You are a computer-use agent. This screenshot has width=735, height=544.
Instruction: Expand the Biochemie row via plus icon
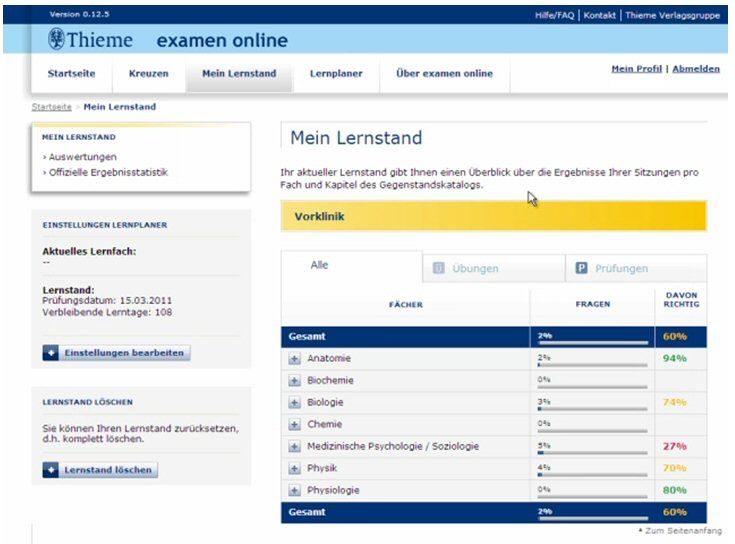pos(294,381)
